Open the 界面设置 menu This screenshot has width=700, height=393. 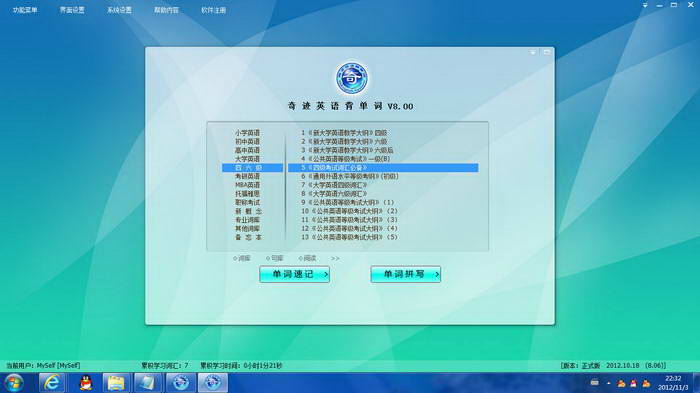(72, 10)
